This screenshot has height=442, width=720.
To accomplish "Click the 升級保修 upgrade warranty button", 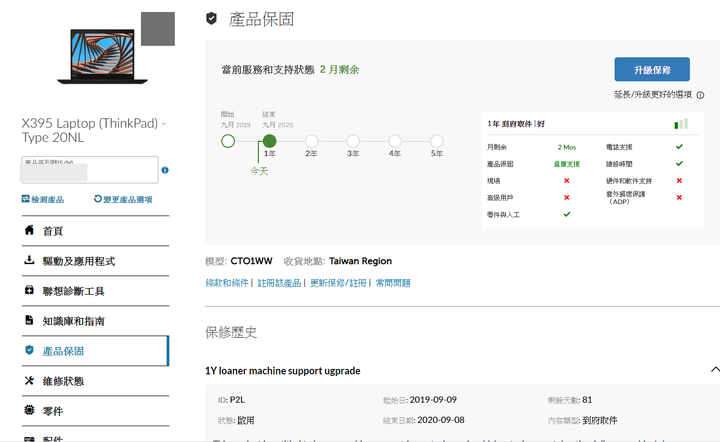I will [x=652, y=69].
